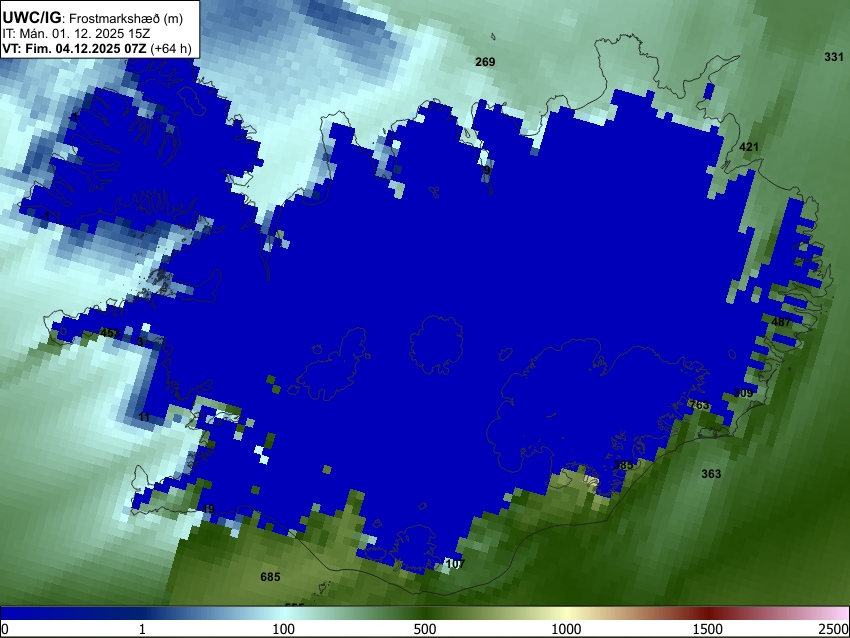850x638 pixels.
Task: Click the legend label 2500
Action: 834,629
